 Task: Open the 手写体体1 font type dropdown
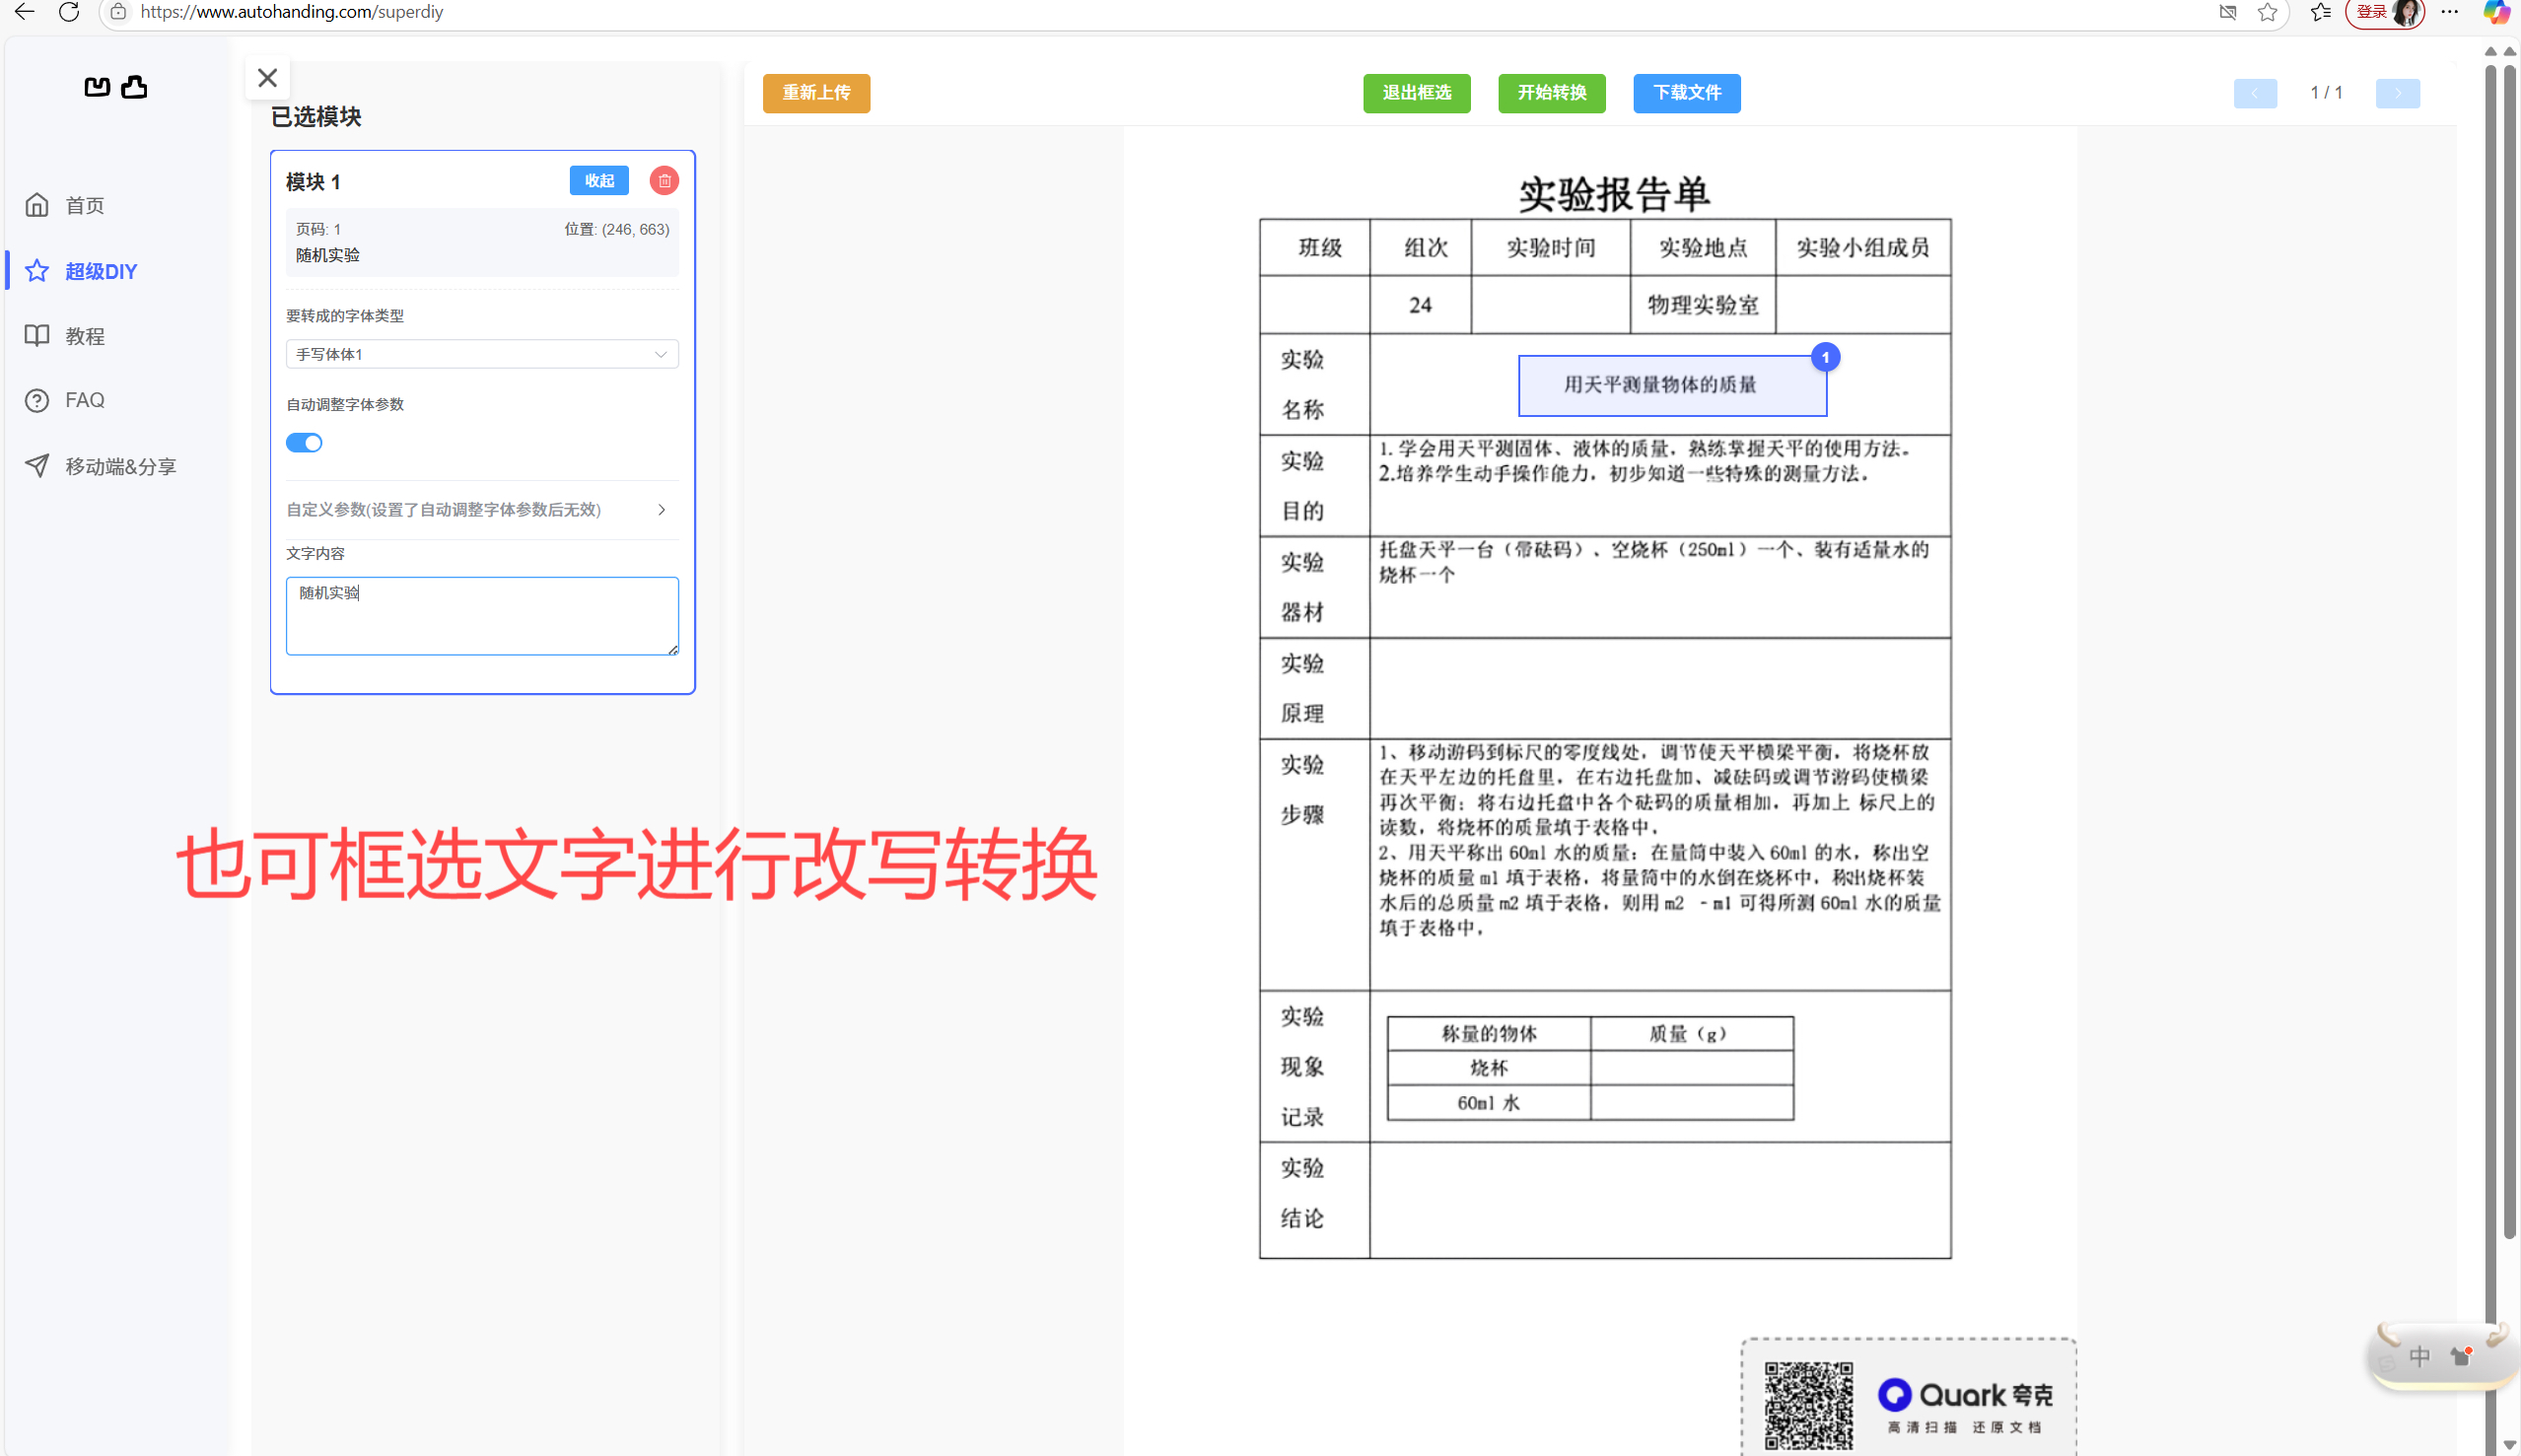(x=481, y=353)
